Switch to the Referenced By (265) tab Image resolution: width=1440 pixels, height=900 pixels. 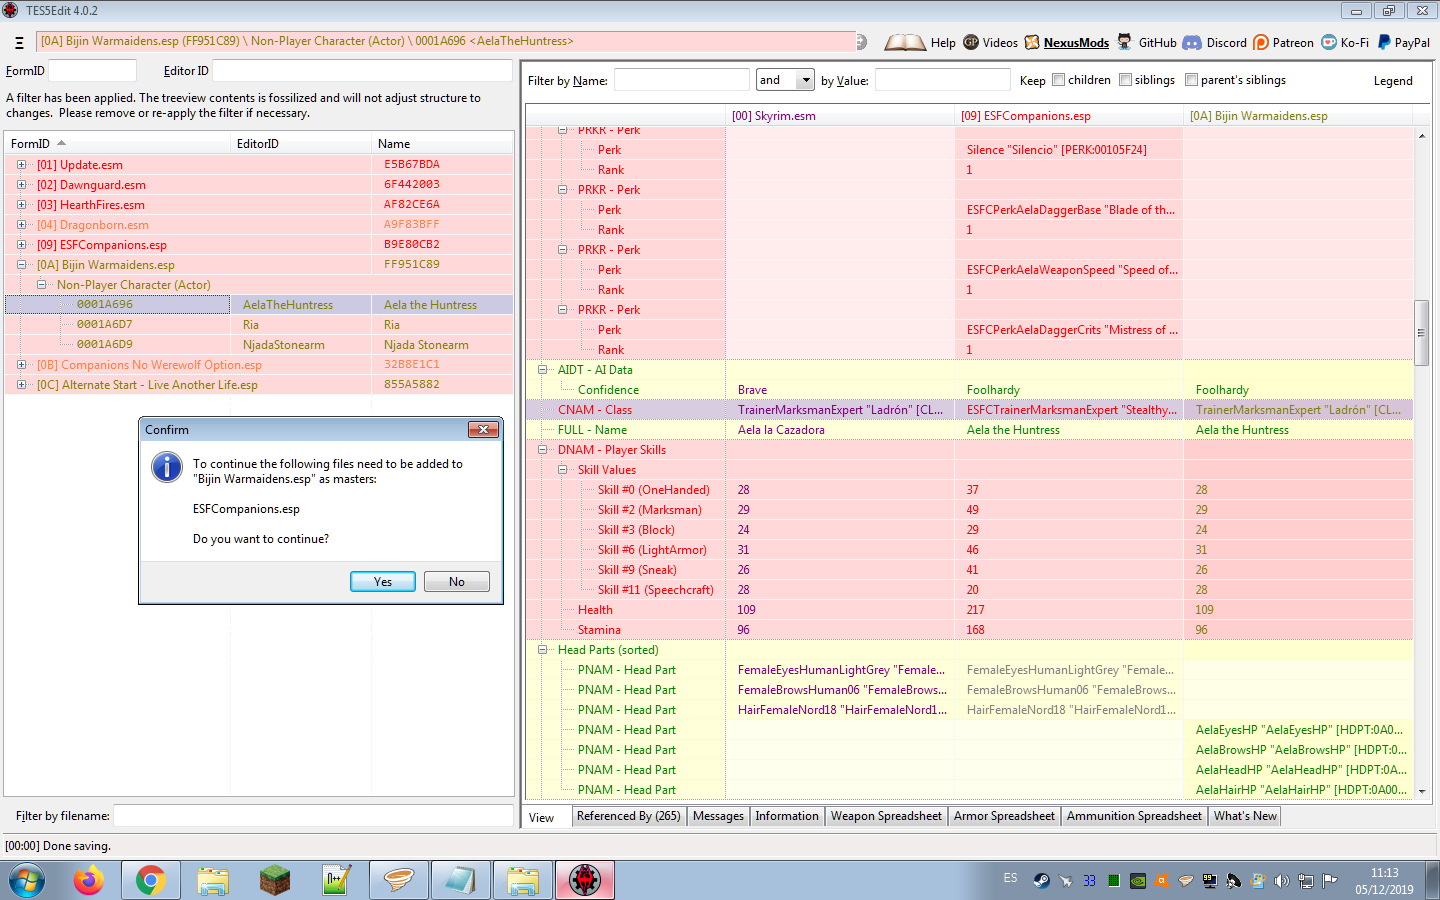(628, 816)
